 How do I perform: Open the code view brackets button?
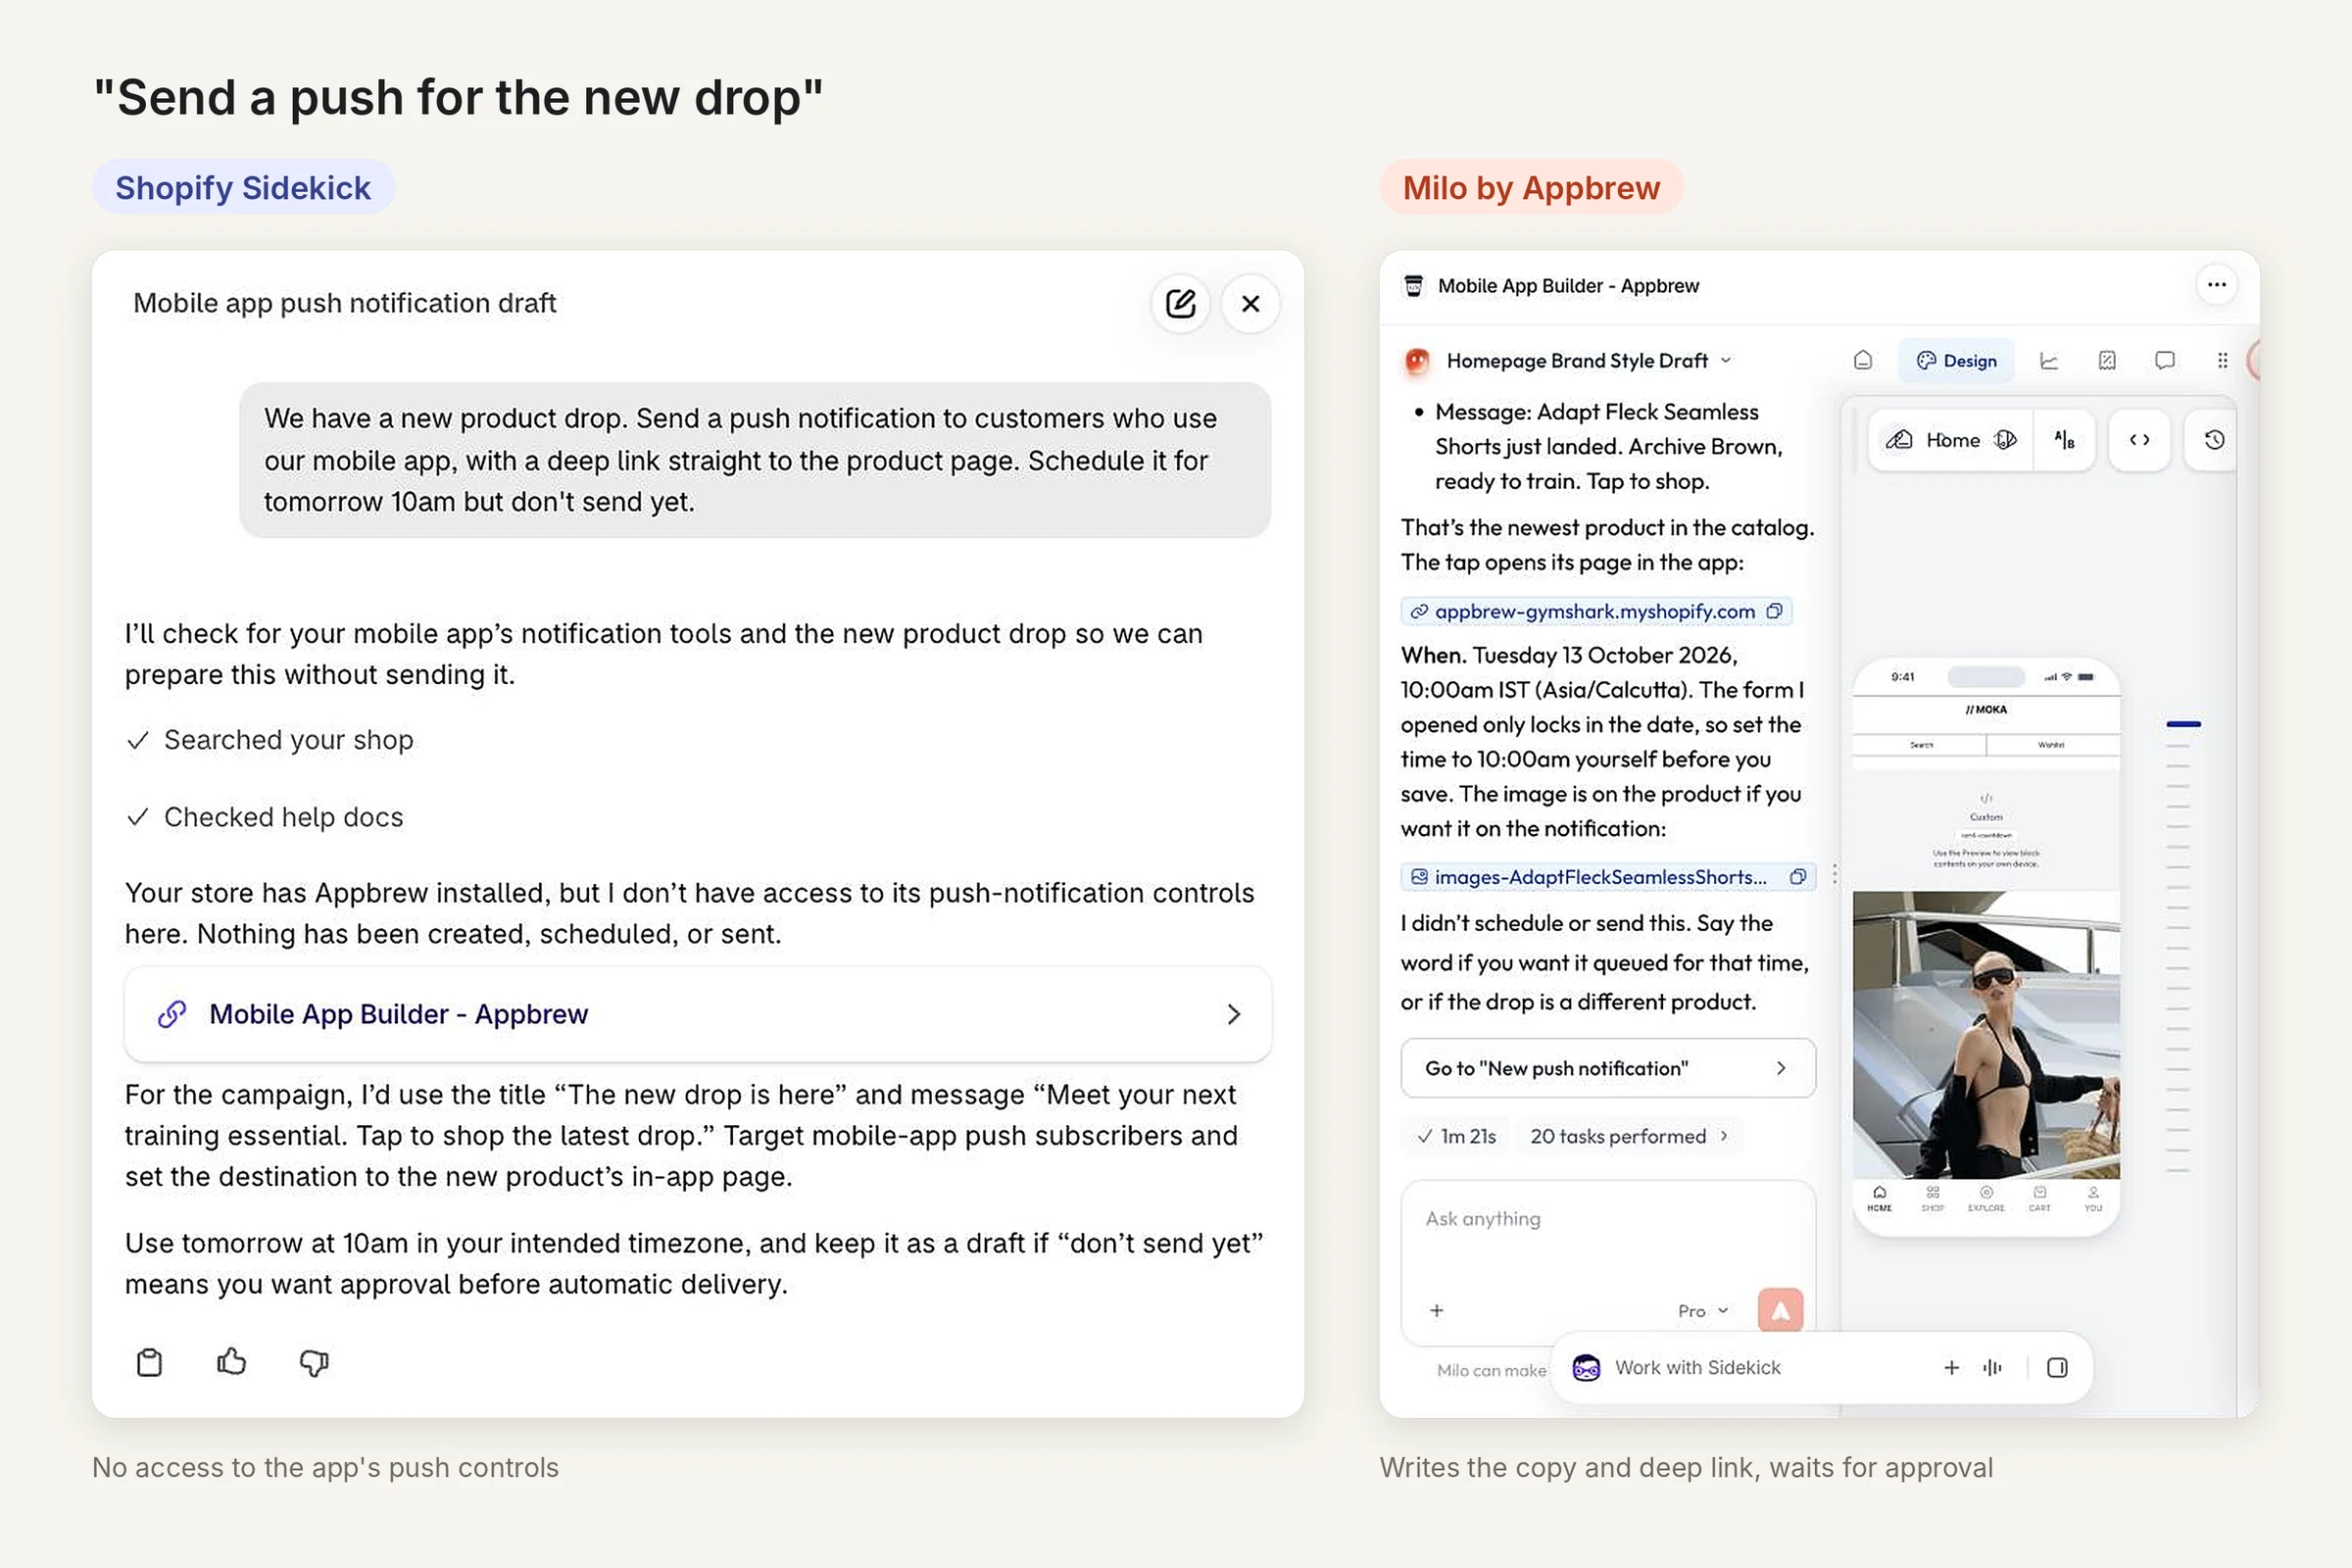(2139, 440)
